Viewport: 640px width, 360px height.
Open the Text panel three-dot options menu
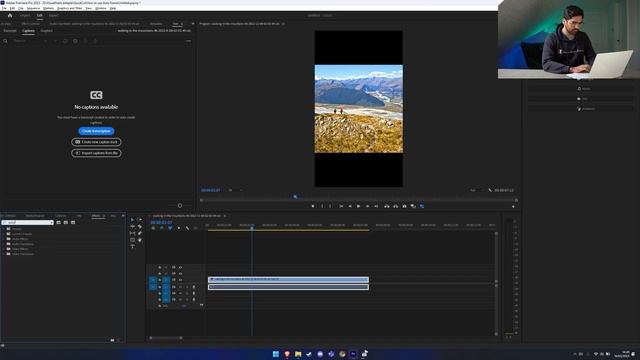click(x=188, y=41)
